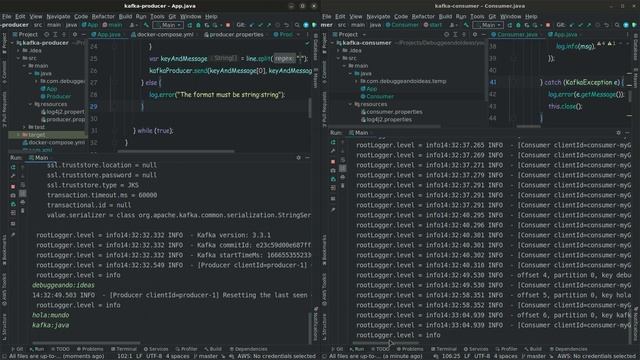The image size is (640, 360).
Task: Open Navigate menu in kafka-producer window
Action: point(58,16)
